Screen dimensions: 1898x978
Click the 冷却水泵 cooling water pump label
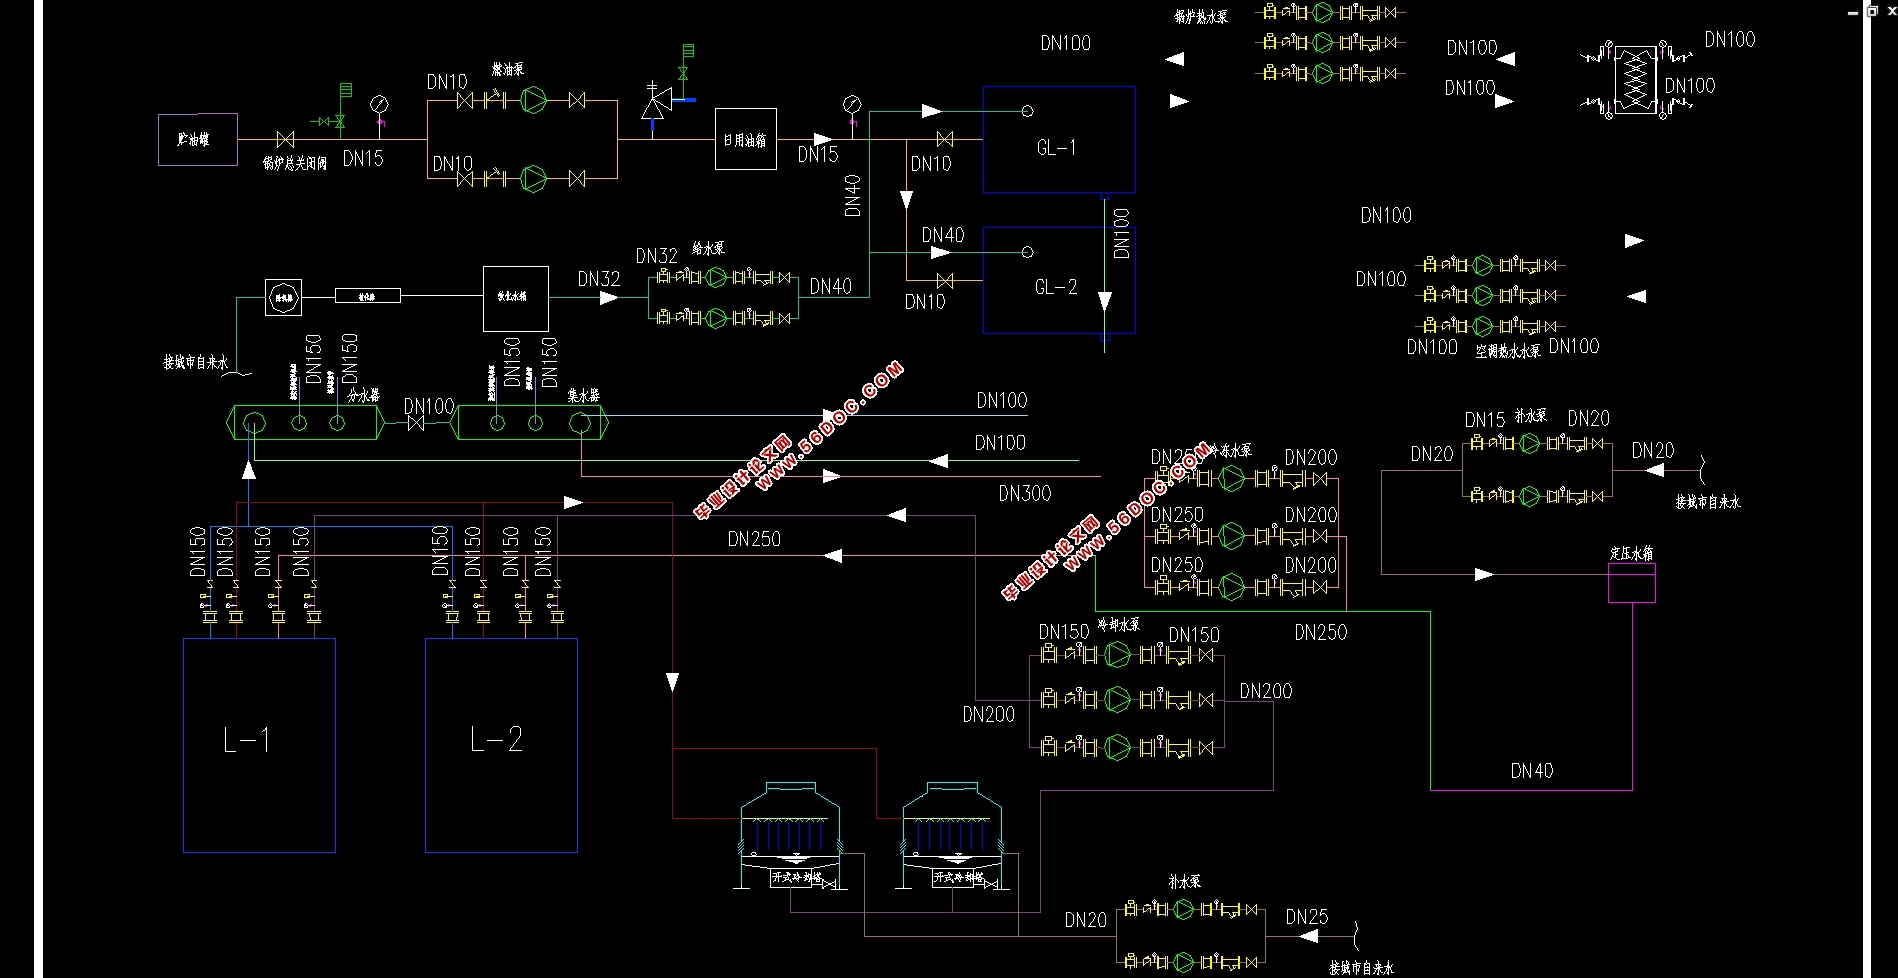click(x=1118, y=624)
